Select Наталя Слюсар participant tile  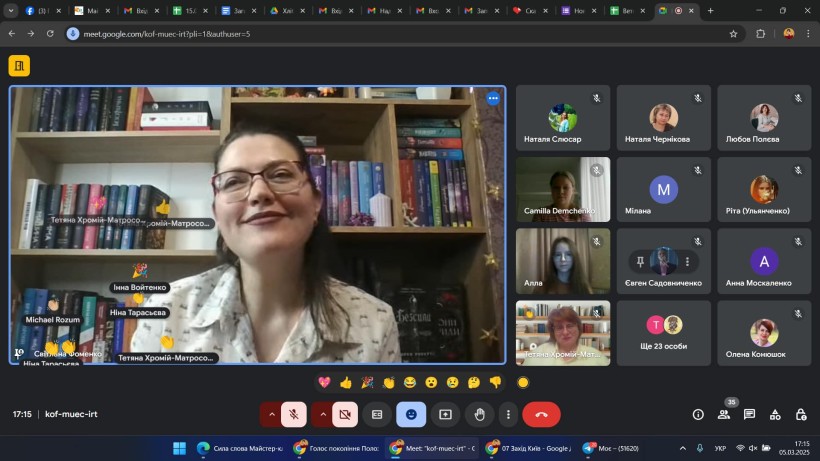coord(563,118)
